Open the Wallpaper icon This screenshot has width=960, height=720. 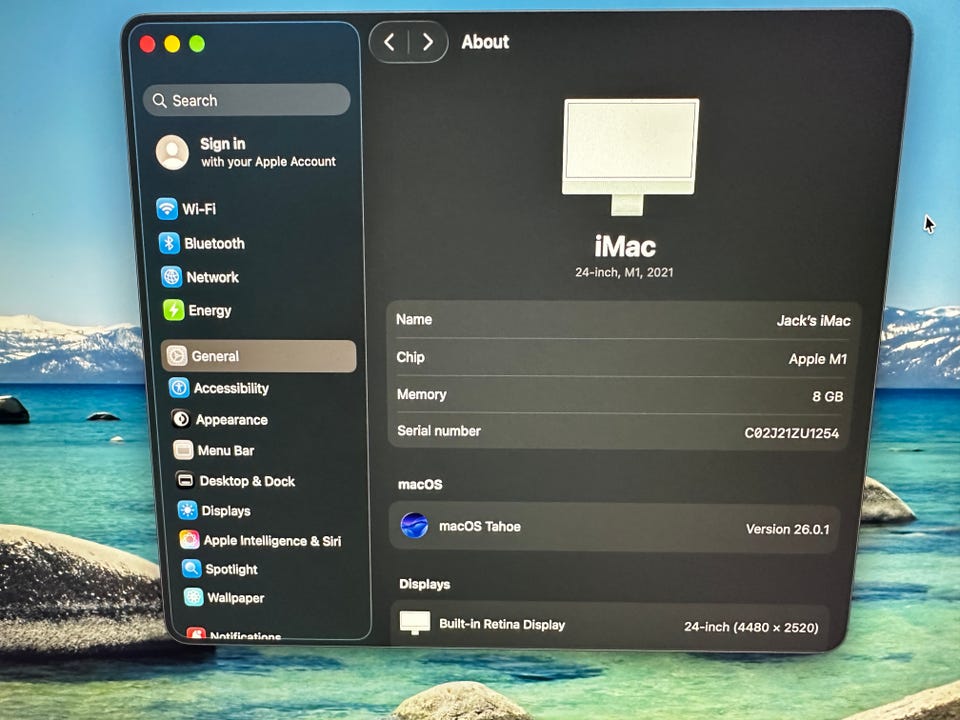193,597
